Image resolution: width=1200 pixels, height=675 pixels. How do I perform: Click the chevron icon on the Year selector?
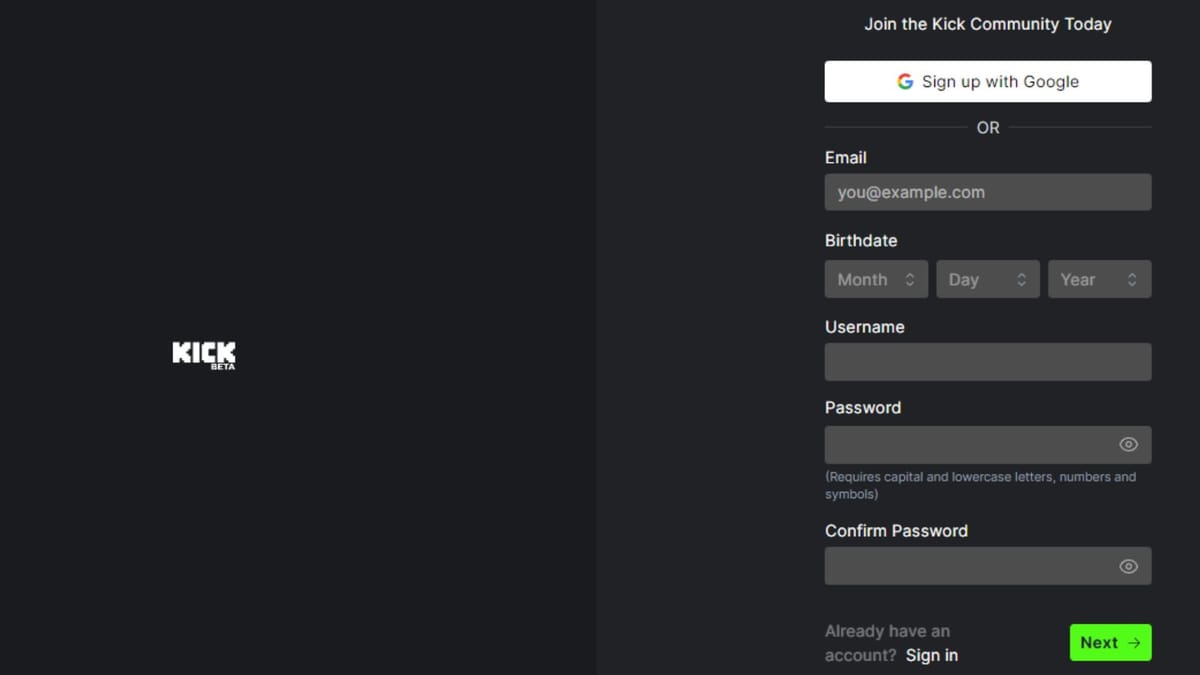coord(1133,279)
